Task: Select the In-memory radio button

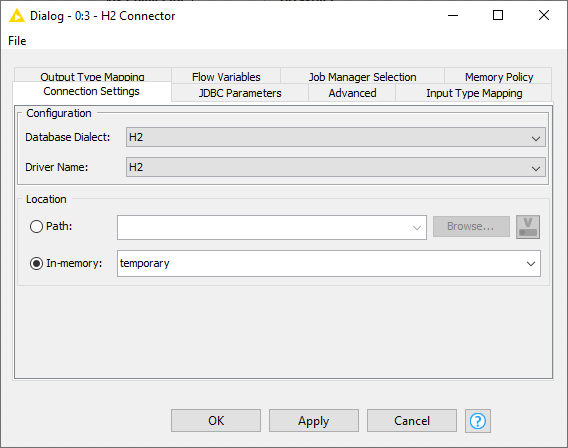Action: (36, 263)
